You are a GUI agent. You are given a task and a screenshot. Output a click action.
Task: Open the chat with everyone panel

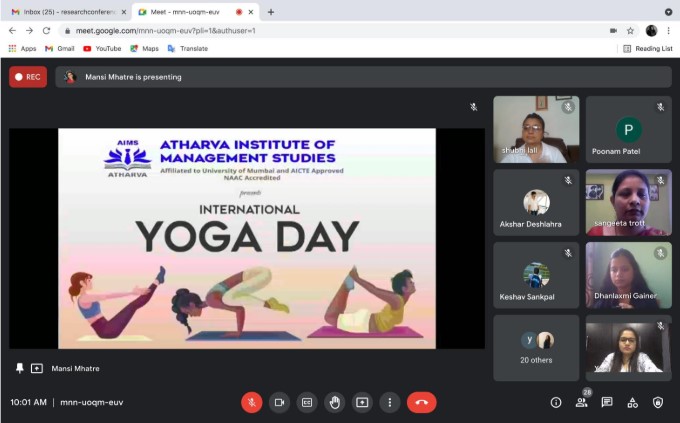607,403
